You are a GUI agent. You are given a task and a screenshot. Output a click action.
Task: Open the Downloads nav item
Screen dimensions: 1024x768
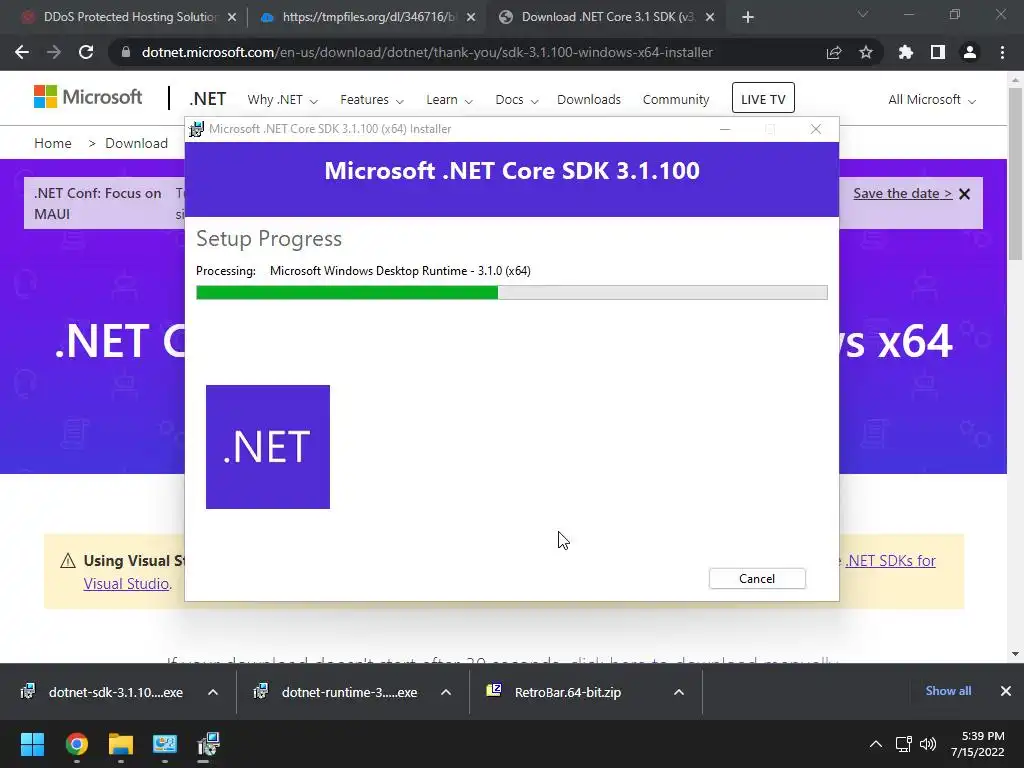coord(588,100)
